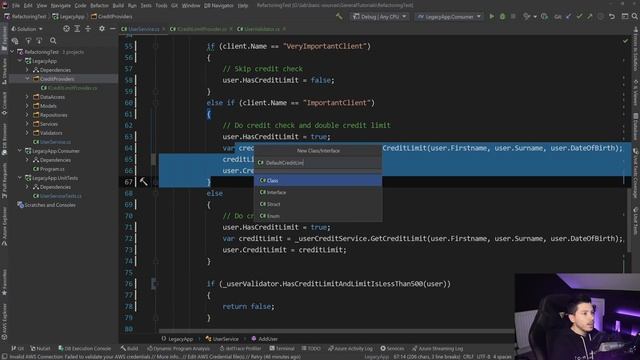Image resolution: width=640 pixels, height=360 pixels.
Task: Collapse the LegacyApp project node
Action: (20, 61)
